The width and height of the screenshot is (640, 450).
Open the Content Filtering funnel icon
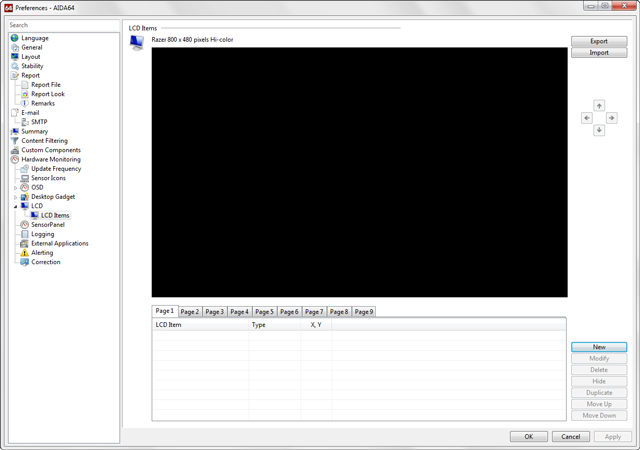click(15, 141)
